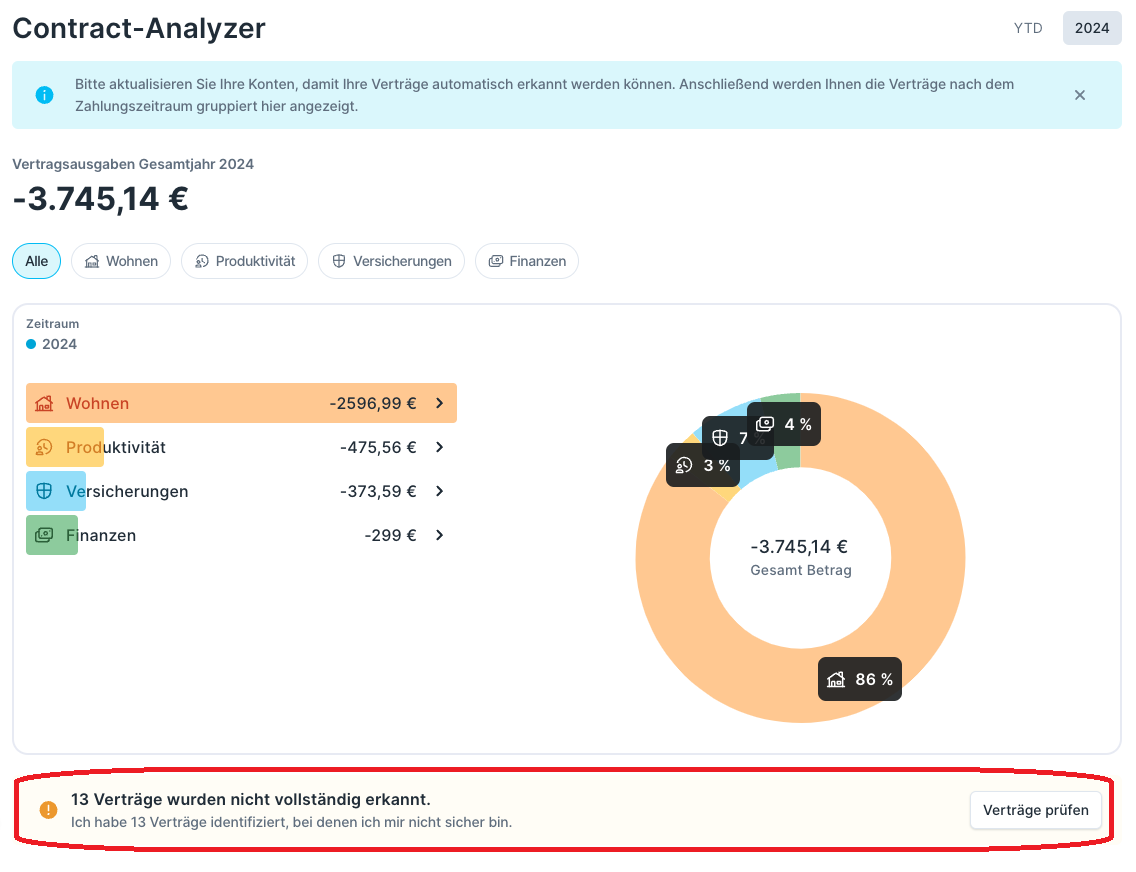Click the blue info icon in banner
The image size is (1136, 872).
(x=44, y=95)
